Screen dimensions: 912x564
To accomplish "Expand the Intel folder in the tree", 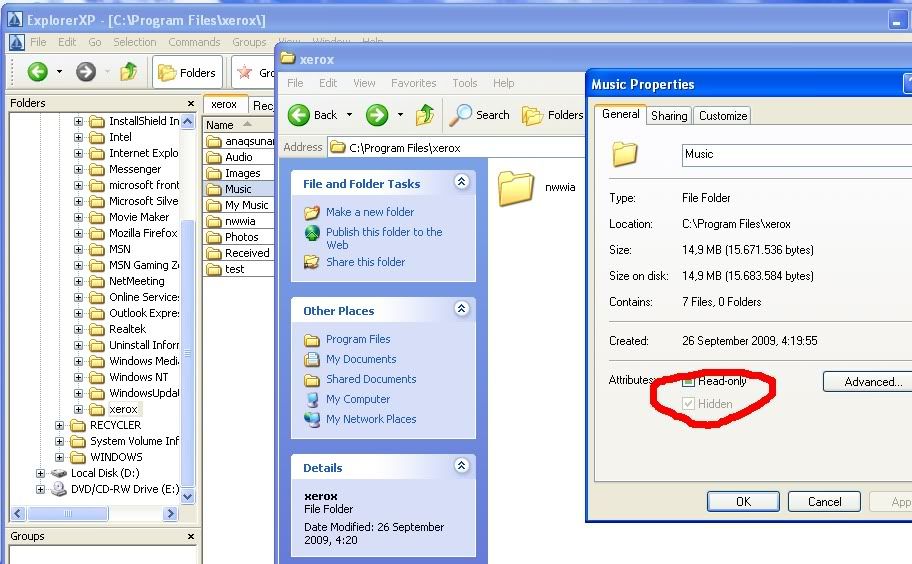I will [x=79, y=137].
